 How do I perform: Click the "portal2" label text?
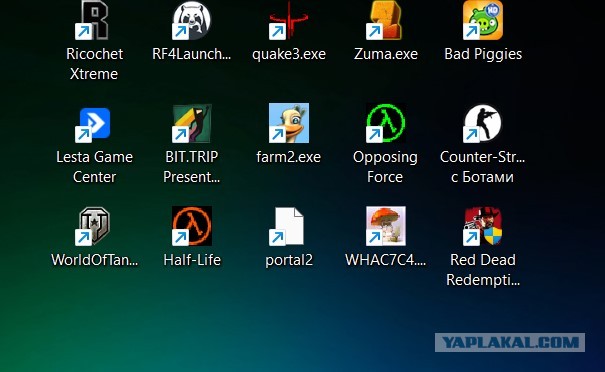pyautogui.click(x=289, y=260)
